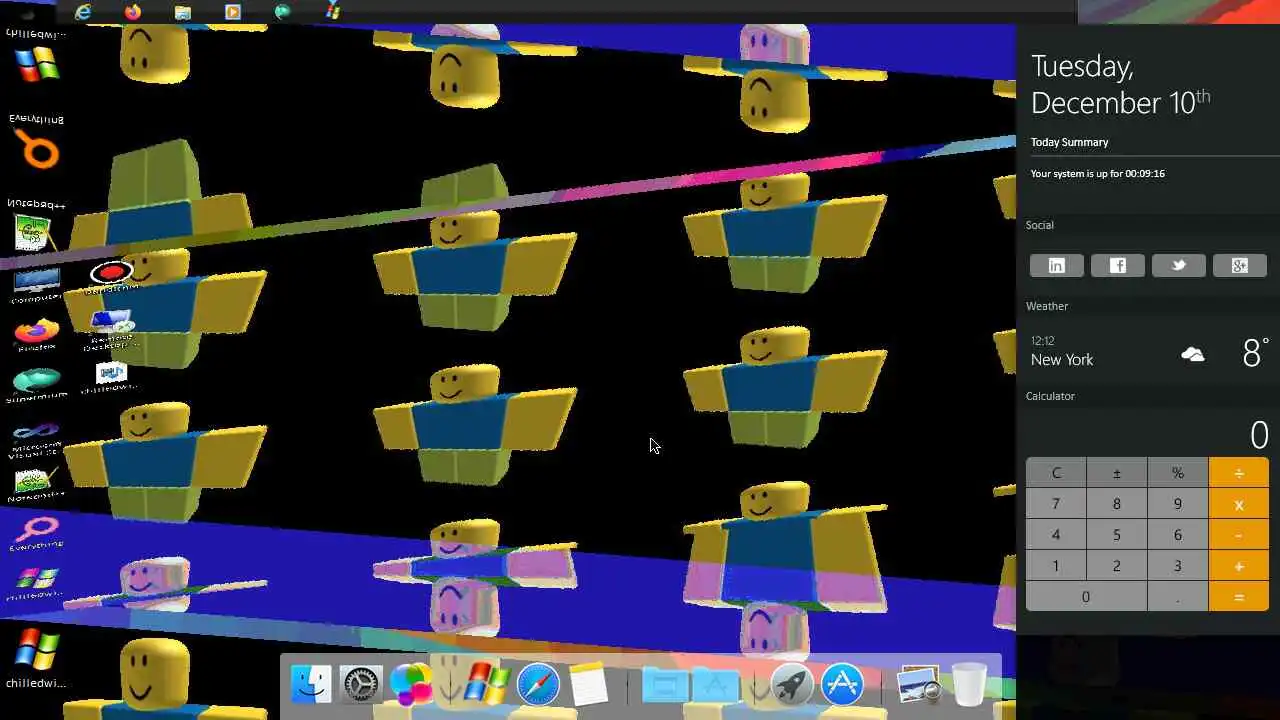1280x720 pixels.
Task: Click calculator digit 8
Action: (1117, 504)
